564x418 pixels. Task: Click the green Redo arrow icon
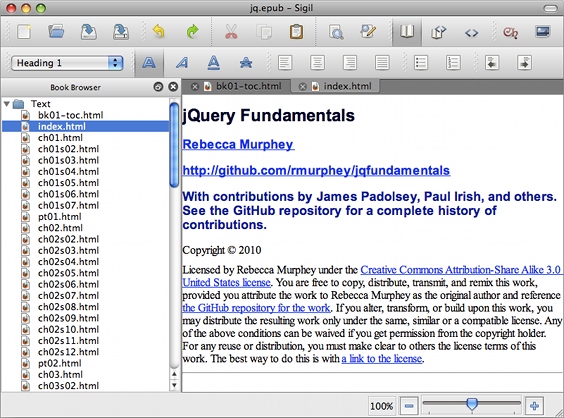[192, 32]
